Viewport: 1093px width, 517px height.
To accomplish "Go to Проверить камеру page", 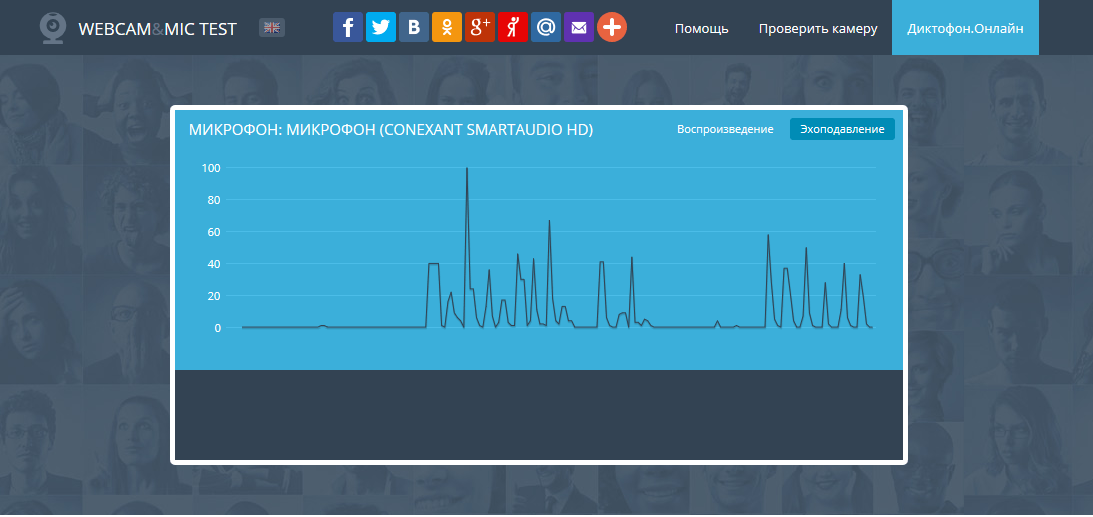I will [817, 29].
